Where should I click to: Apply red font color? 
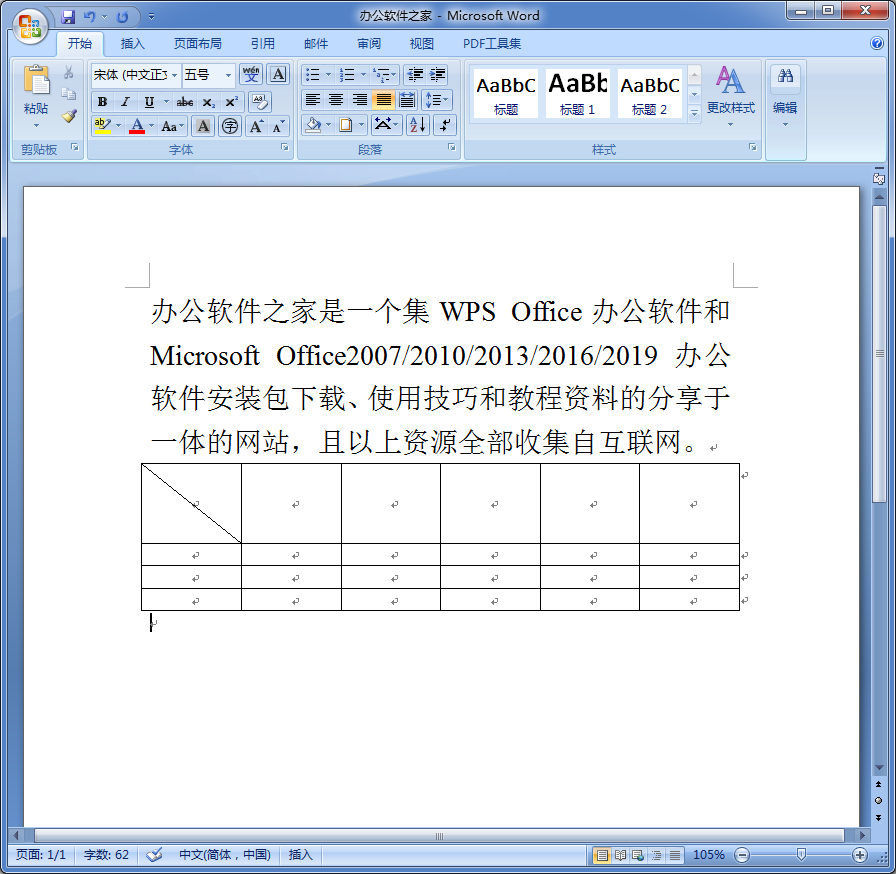[x=137, y=126]
